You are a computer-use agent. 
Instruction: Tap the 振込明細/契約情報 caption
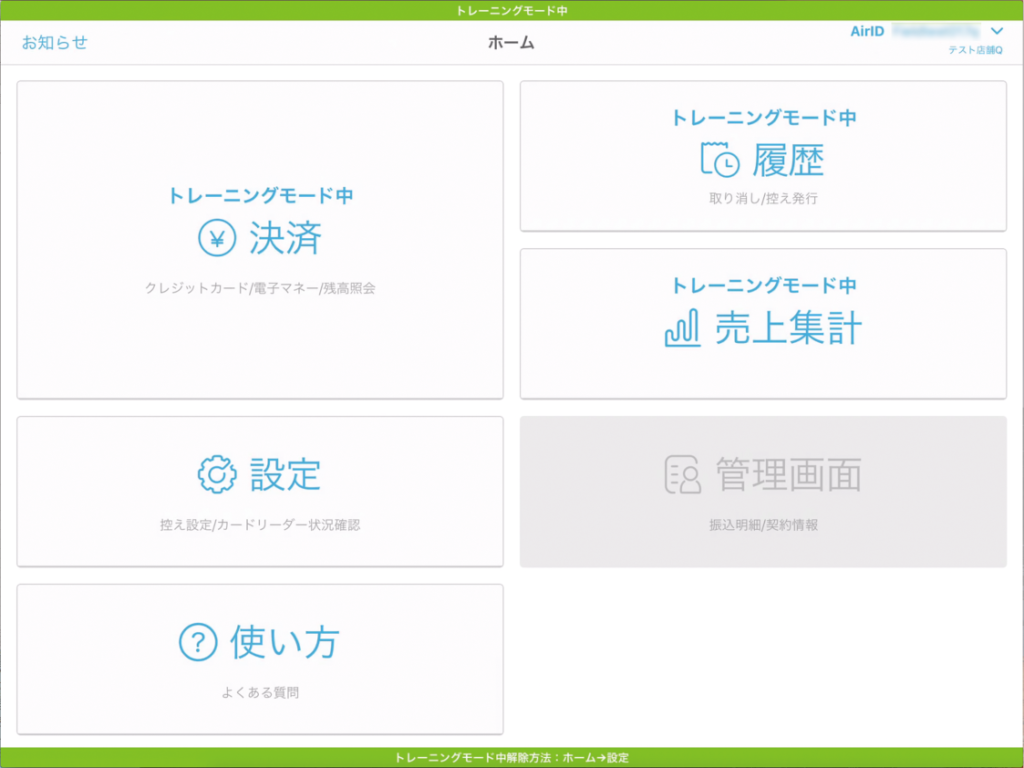[x=763, y=524]
